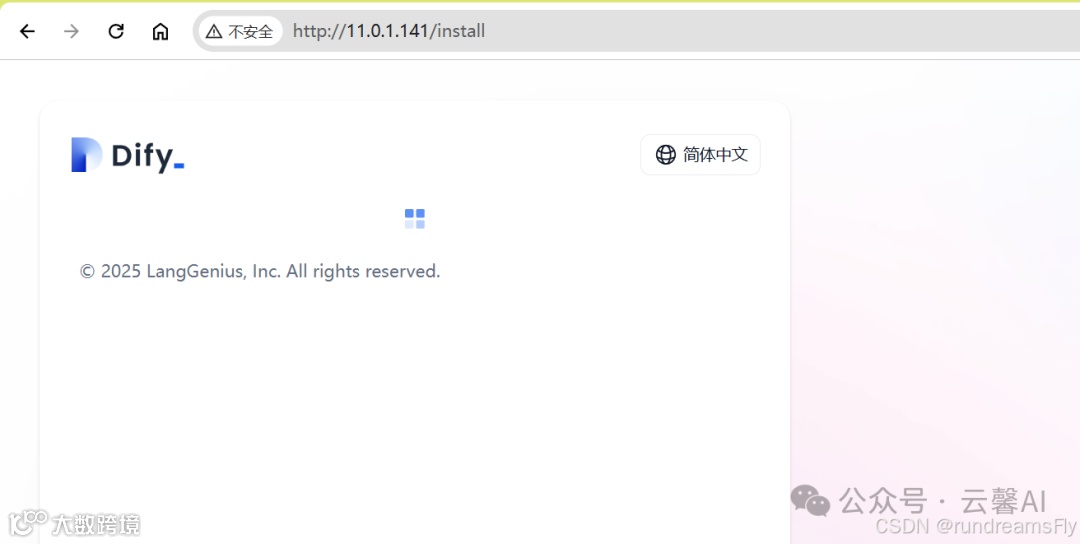The width and height of the screenshot is (1080, 544).
Task: Click the 公众号 云馨AI watermark text
Action: point(942,501)
